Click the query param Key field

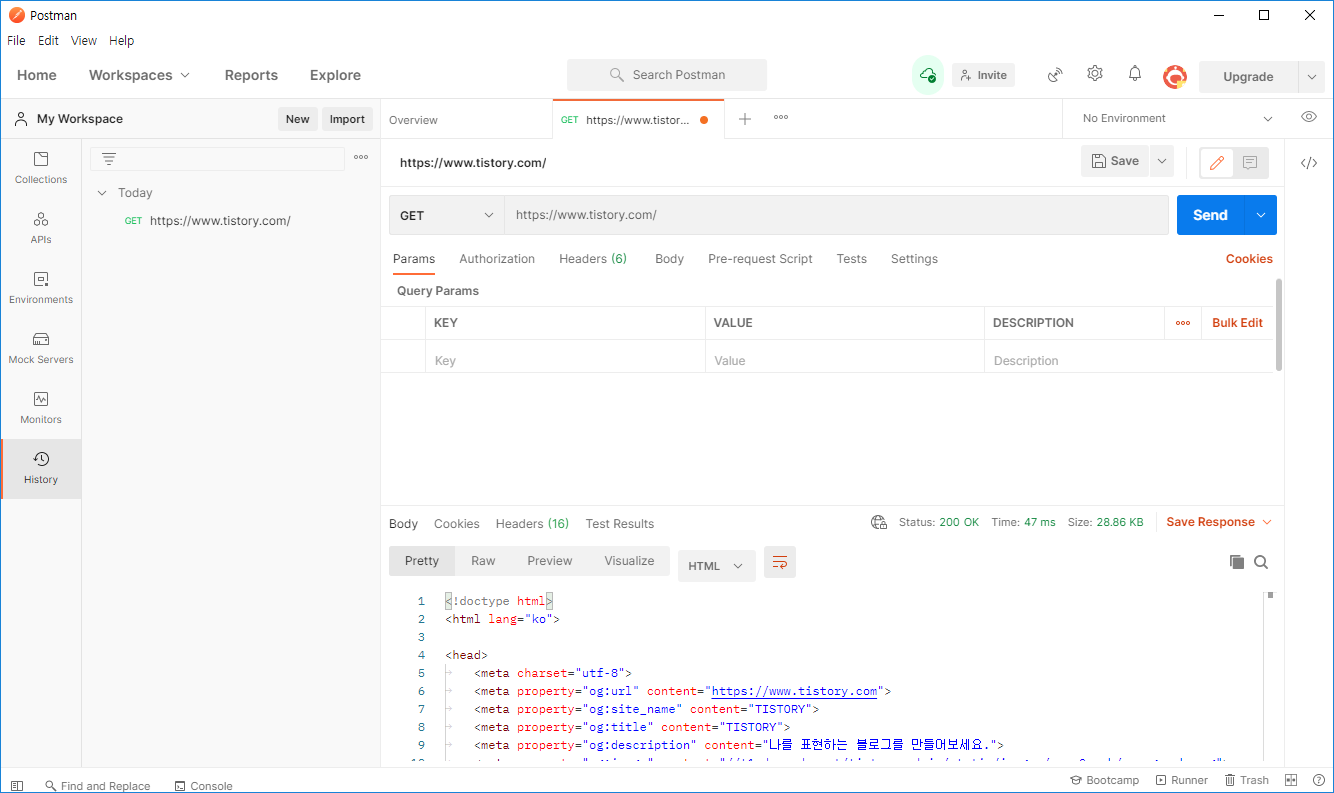565,360
